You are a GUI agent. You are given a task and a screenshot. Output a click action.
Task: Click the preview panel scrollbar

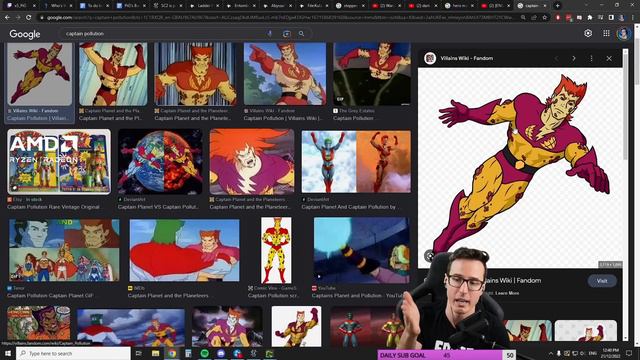coord(625,104)
